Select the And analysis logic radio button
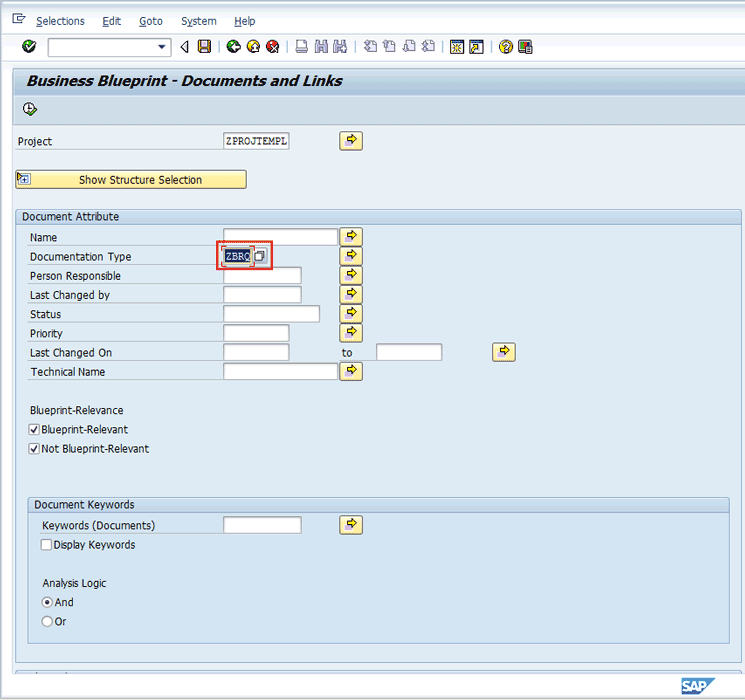This screenshot has width=745, height=700. pos(47,602)
